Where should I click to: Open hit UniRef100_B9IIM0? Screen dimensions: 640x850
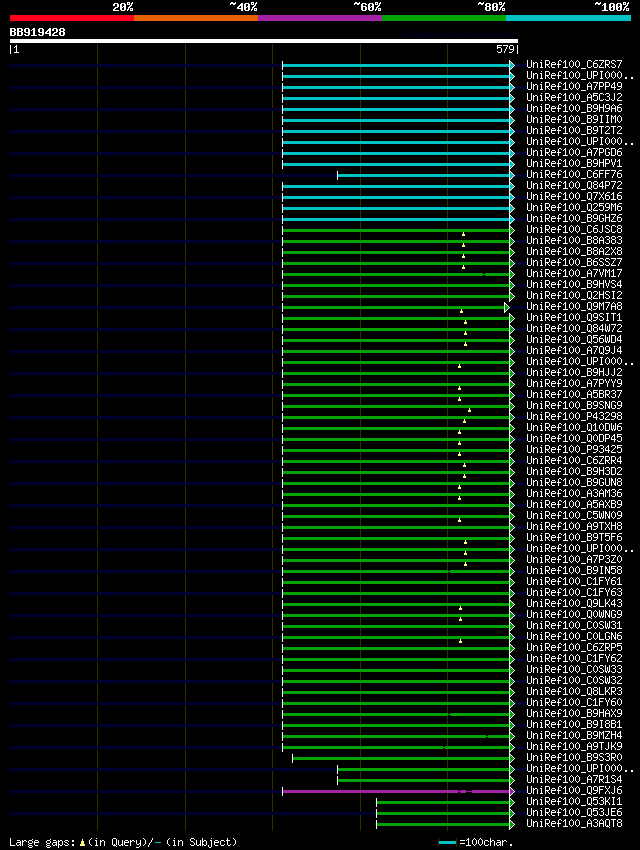[574, 119]
